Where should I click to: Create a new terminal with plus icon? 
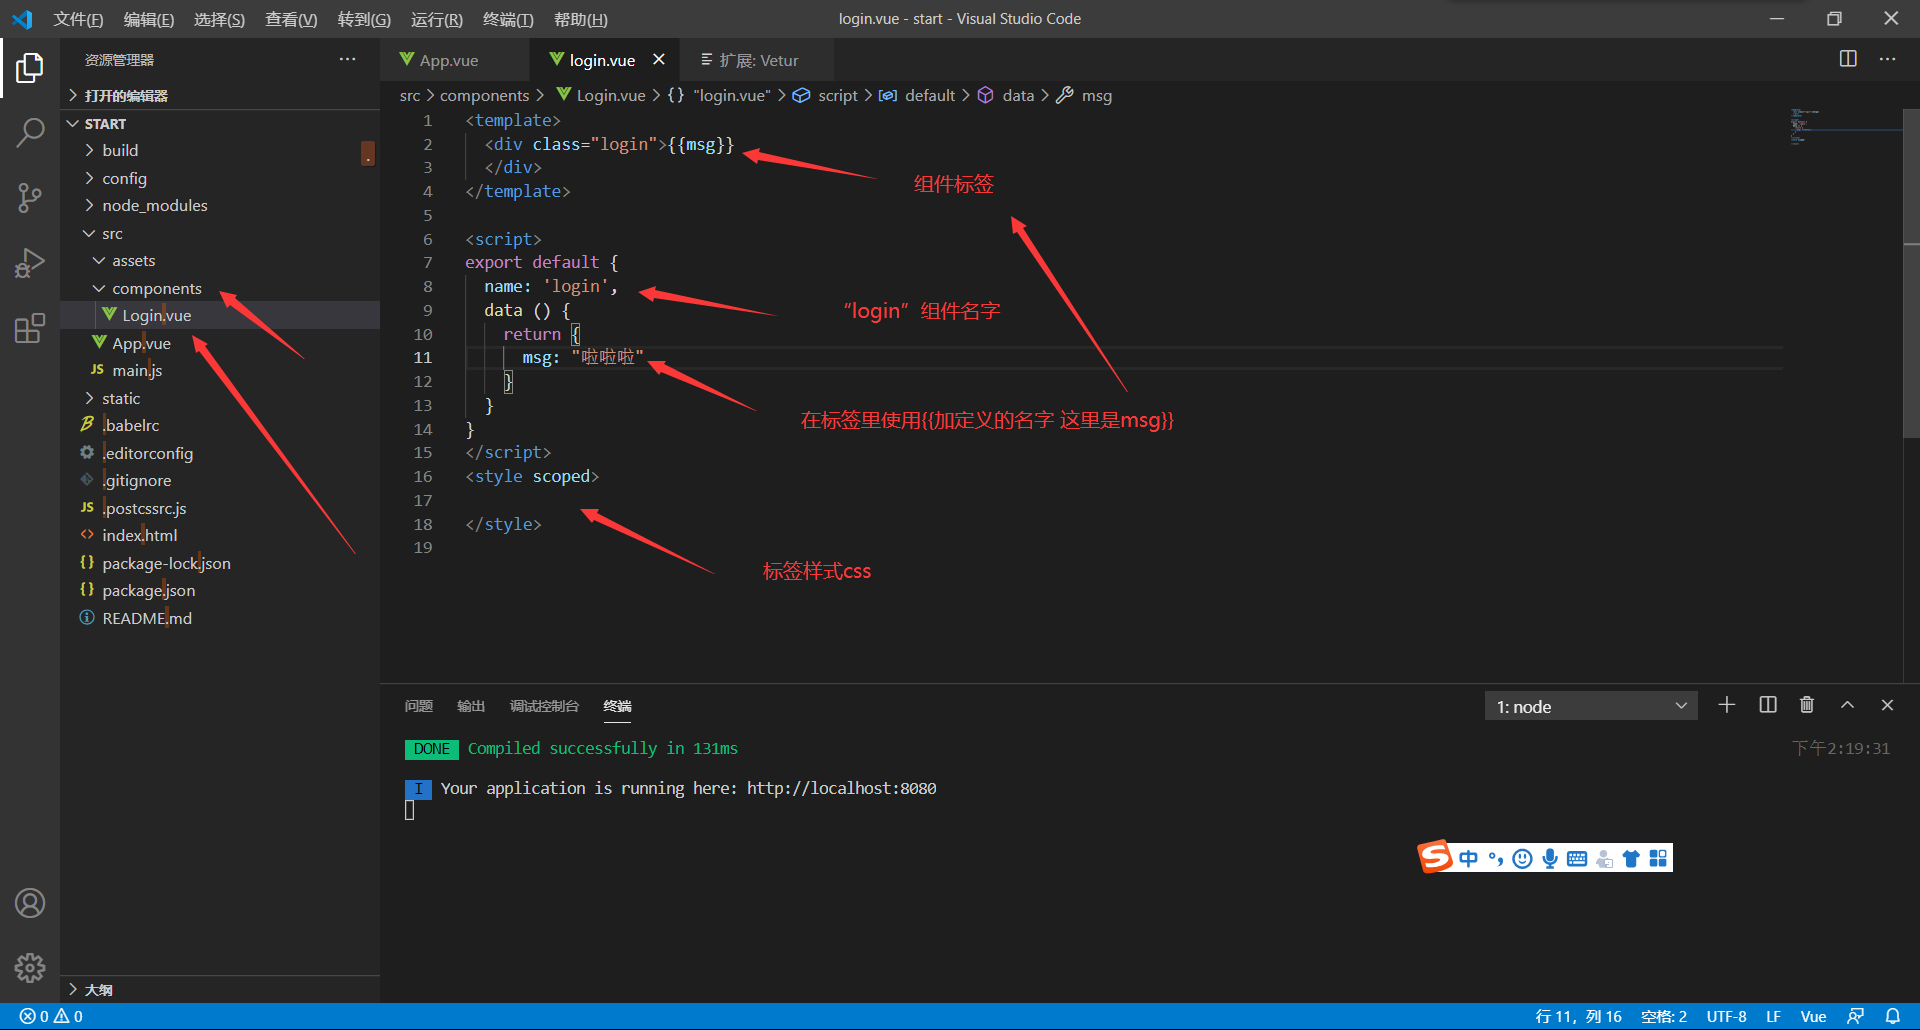(x=1727, y=705)
